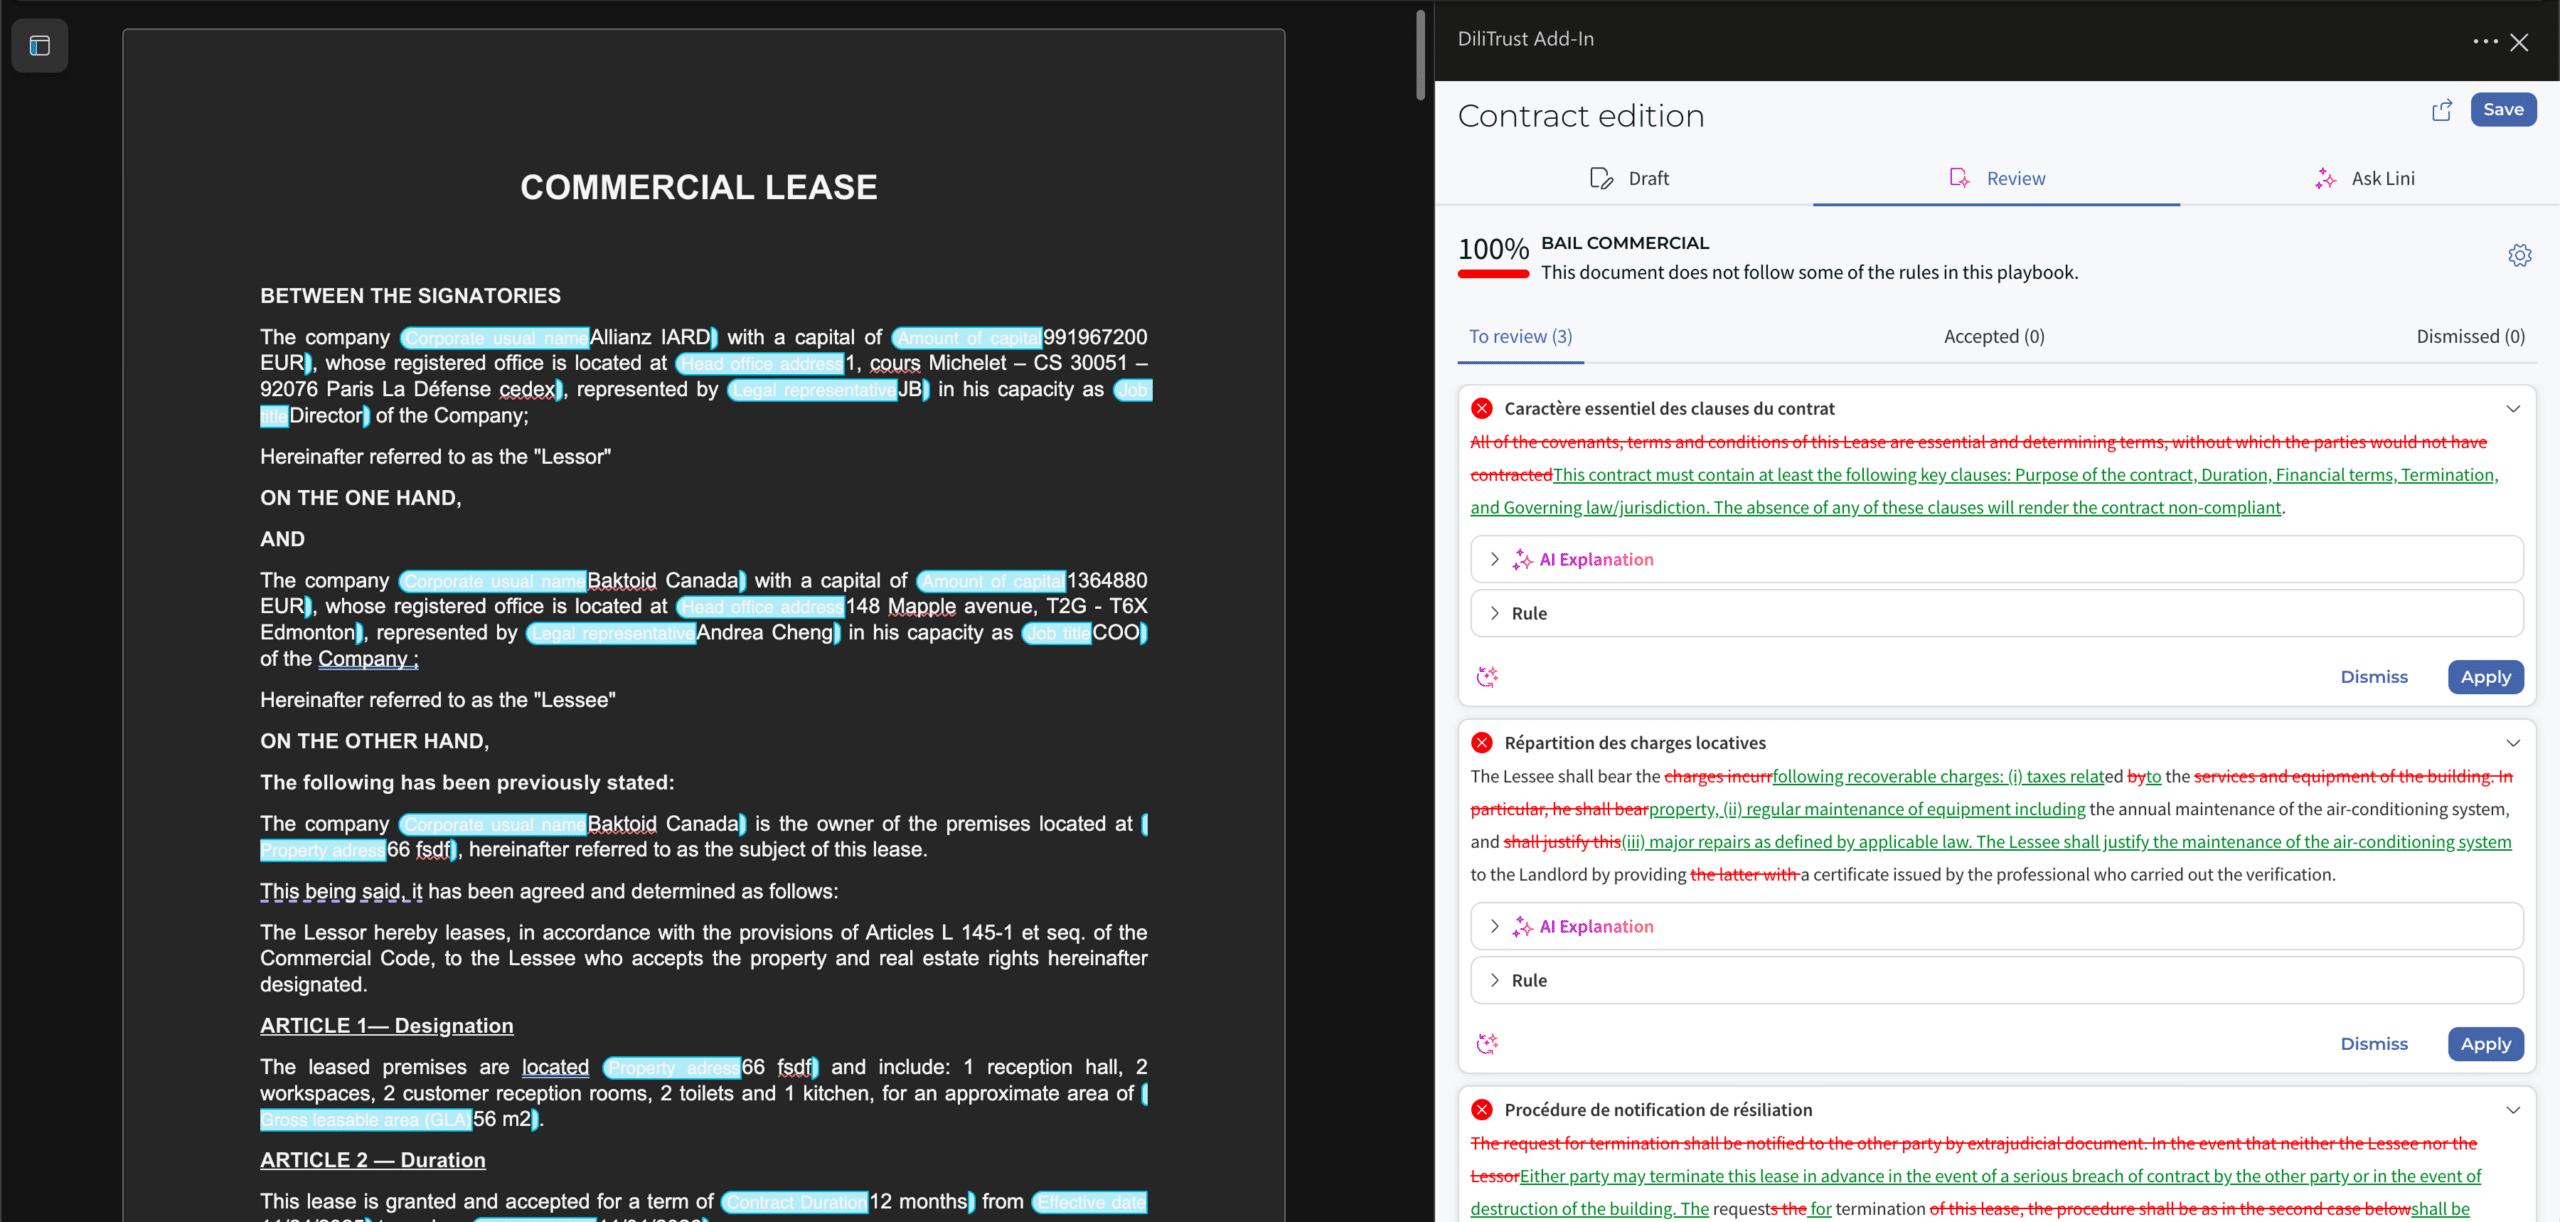This screenshot has height=1222, width=2560.
Task: Open the playbook settings gear icon
Action: point(2519,255)
